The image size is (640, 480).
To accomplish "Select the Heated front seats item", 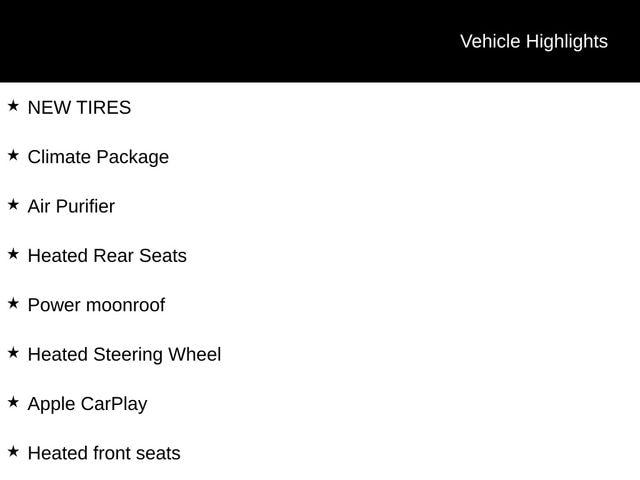I will coord(104,454).
